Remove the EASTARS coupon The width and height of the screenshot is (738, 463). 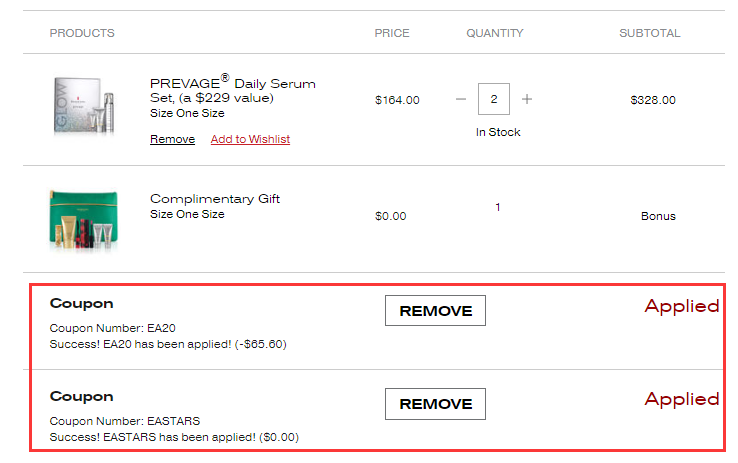coord(435,404)
